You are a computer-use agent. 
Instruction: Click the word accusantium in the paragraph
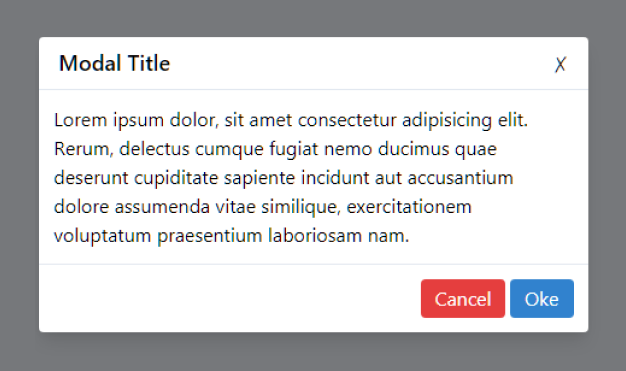(460, 178)
